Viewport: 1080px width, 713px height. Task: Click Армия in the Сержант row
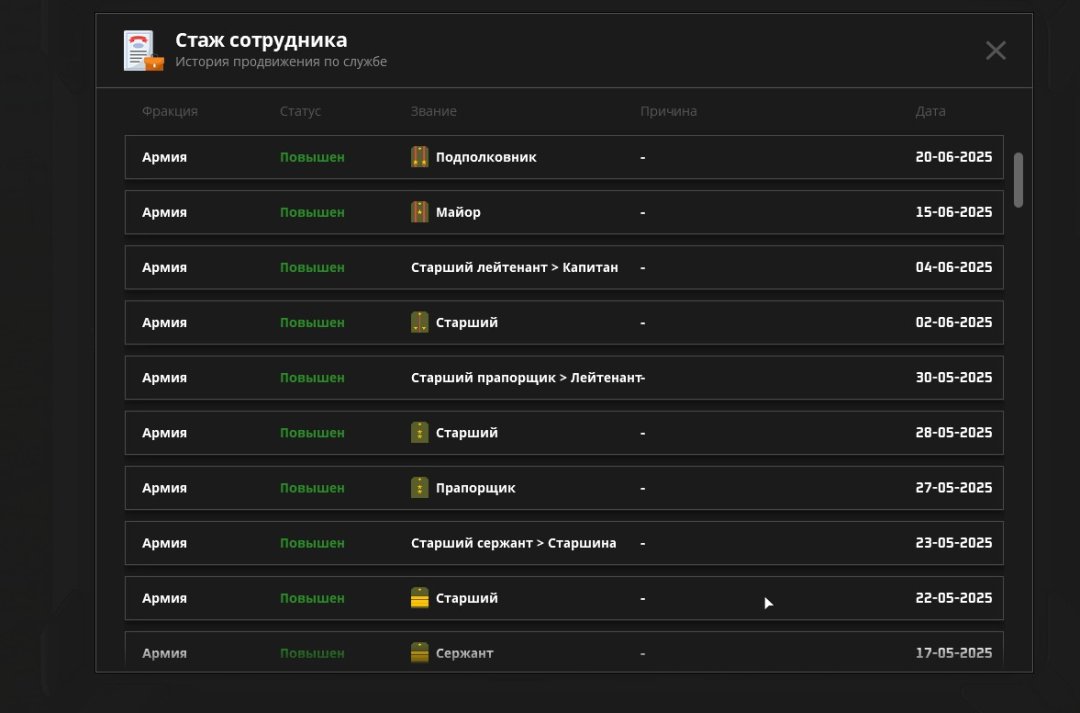pos(165,653)
